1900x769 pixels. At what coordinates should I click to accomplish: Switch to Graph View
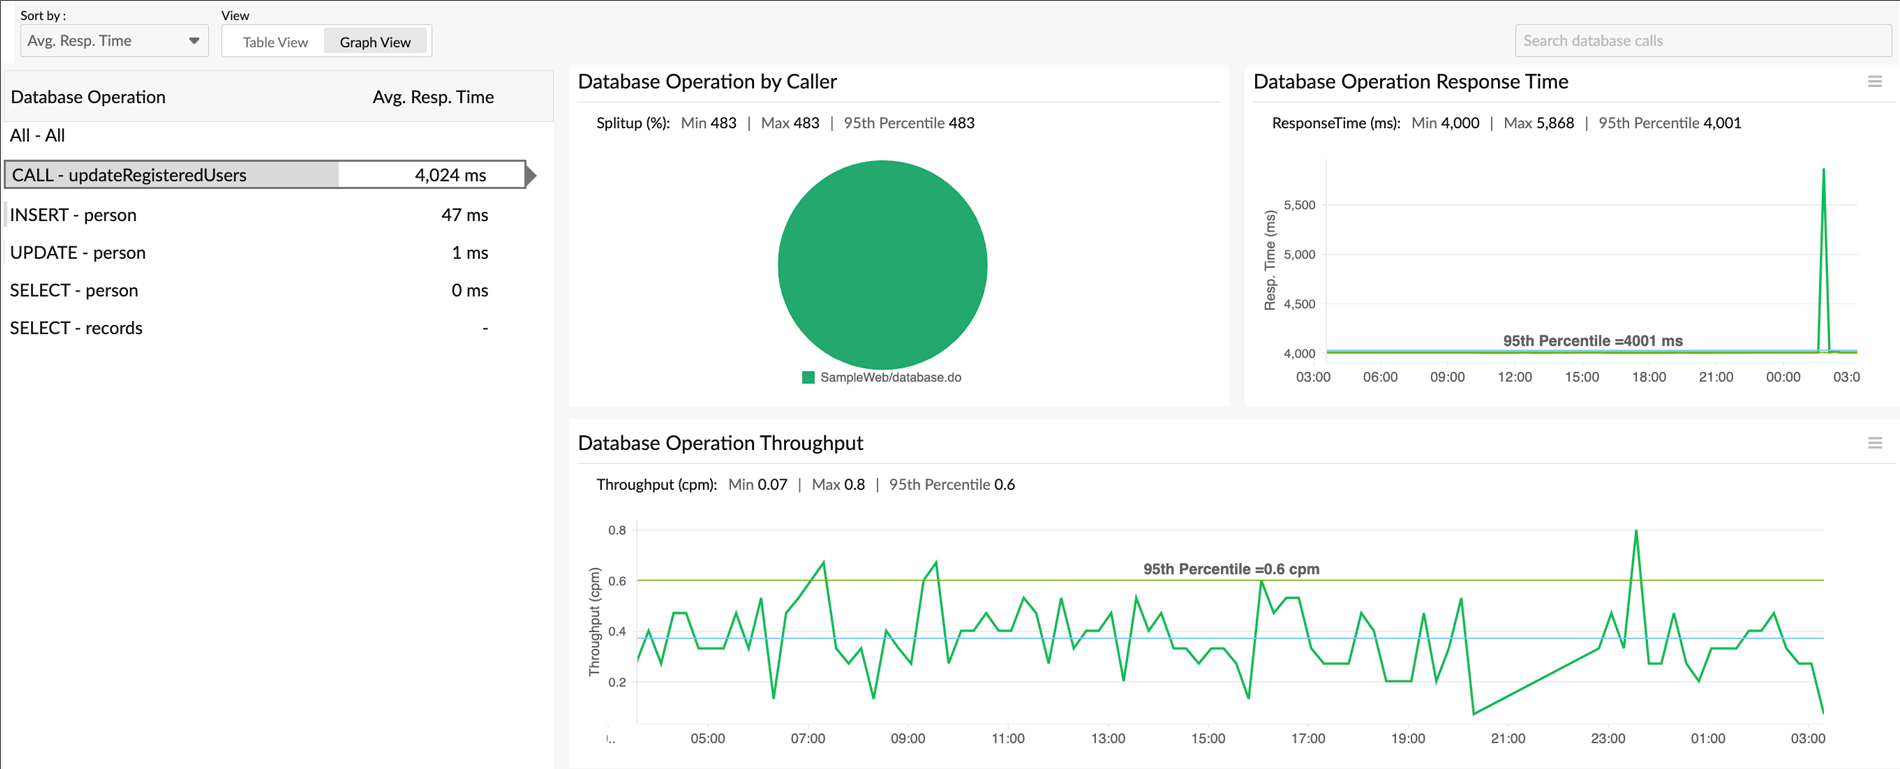[375, 42]
